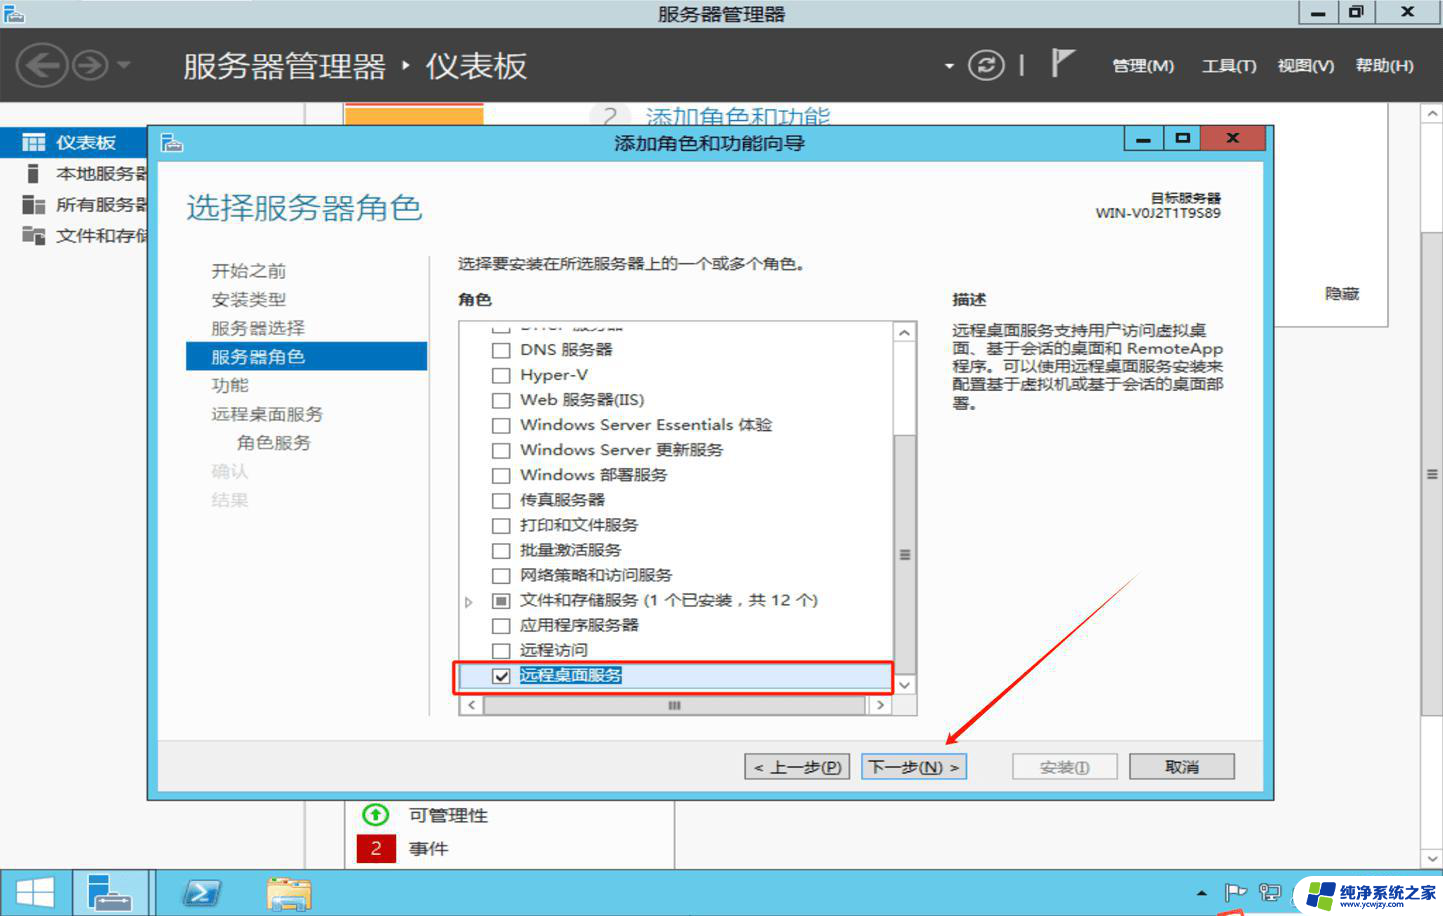The width and height of the screenshot is (1443, 916).
Task: Click 添加角色和功能 link in the dashboard
Action: coord(738,116)
